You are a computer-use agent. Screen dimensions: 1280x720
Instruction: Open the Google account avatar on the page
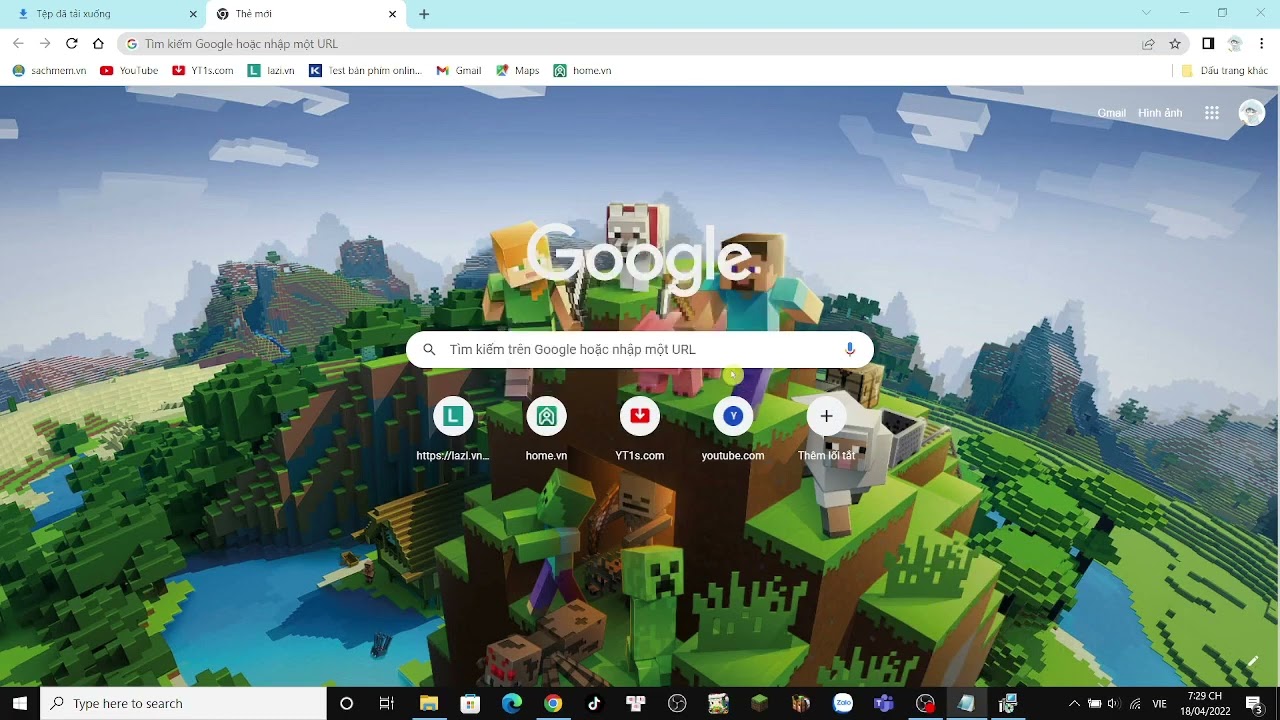pos(1251,113)
